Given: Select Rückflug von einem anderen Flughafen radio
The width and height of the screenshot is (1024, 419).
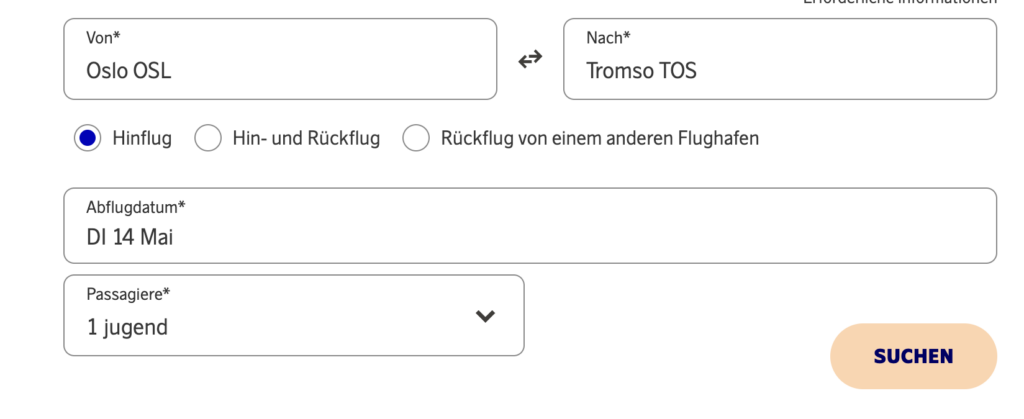Looking at the screenshot, I should [x=416, y=138].
